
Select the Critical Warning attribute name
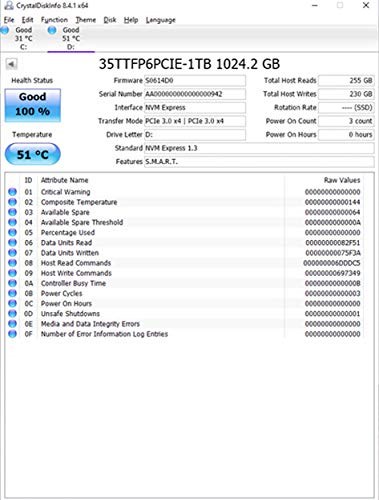click(x=65, y=192)
